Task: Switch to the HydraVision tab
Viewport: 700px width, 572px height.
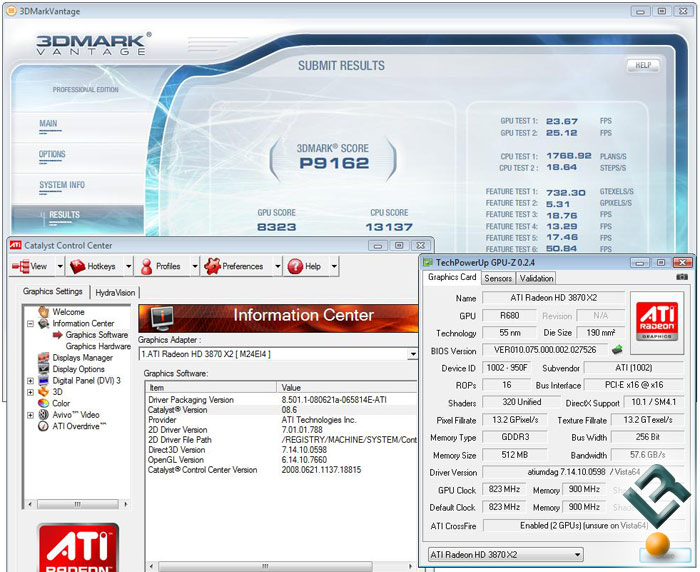Action: pyautogui.click(x=115, y=292)
